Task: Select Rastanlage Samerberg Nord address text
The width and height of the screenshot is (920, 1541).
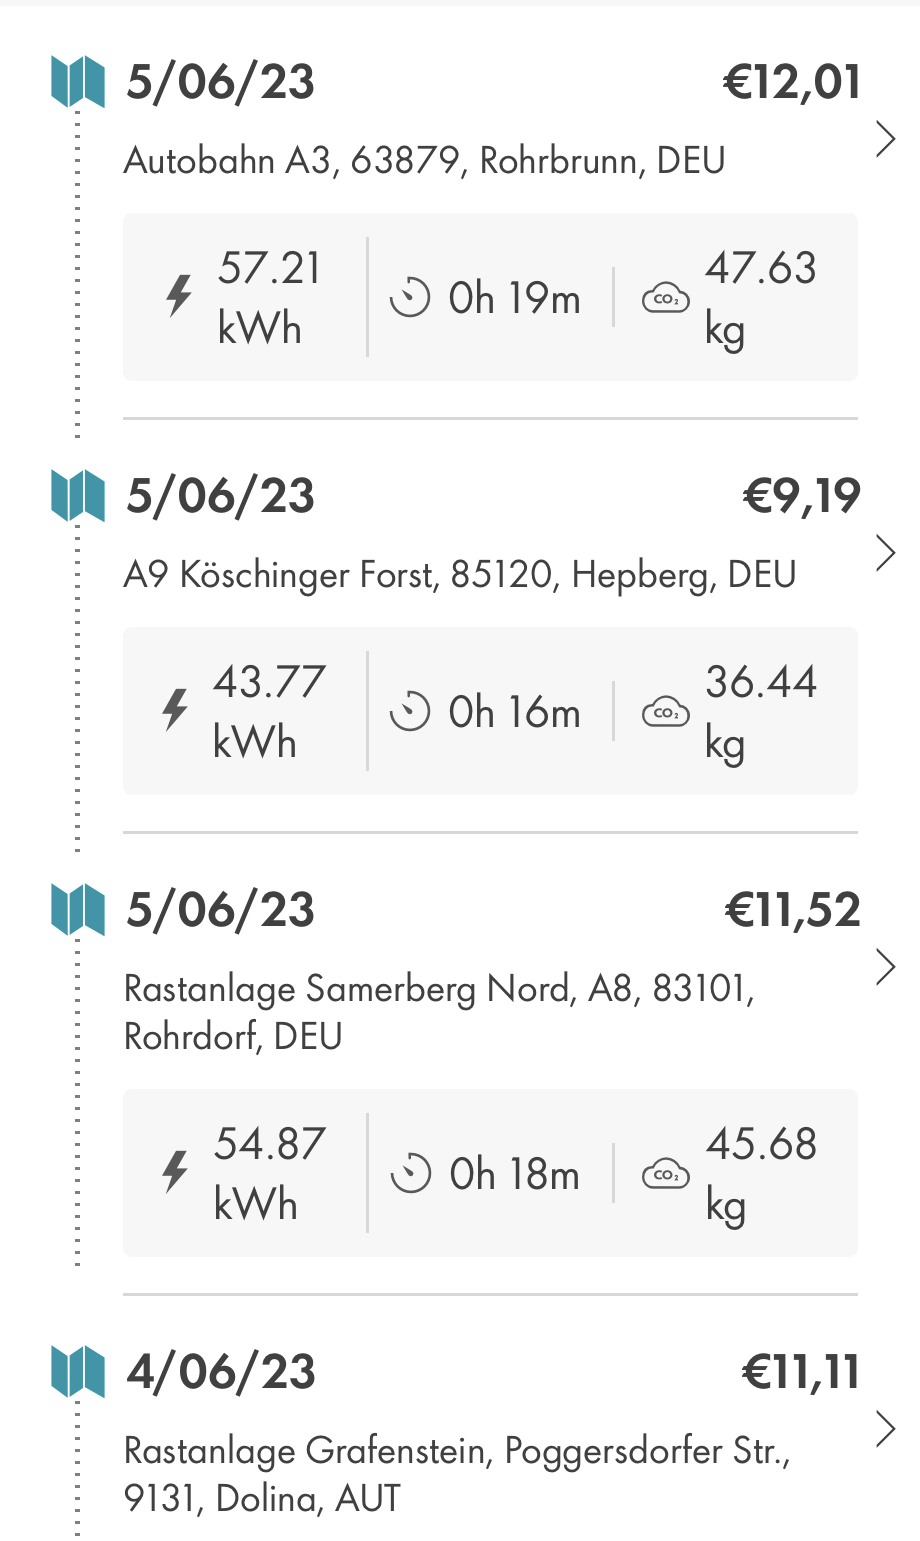Action: [x=438, y=1011]
